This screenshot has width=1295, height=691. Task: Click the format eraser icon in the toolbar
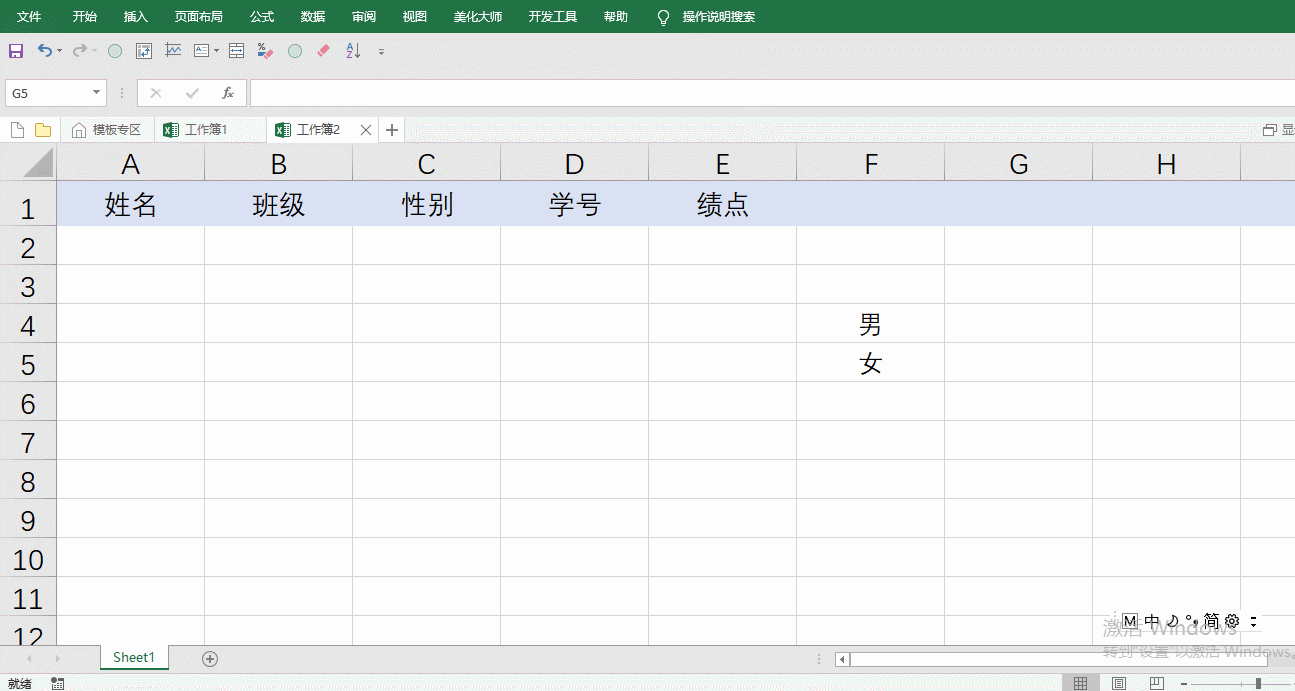[323, 50]
